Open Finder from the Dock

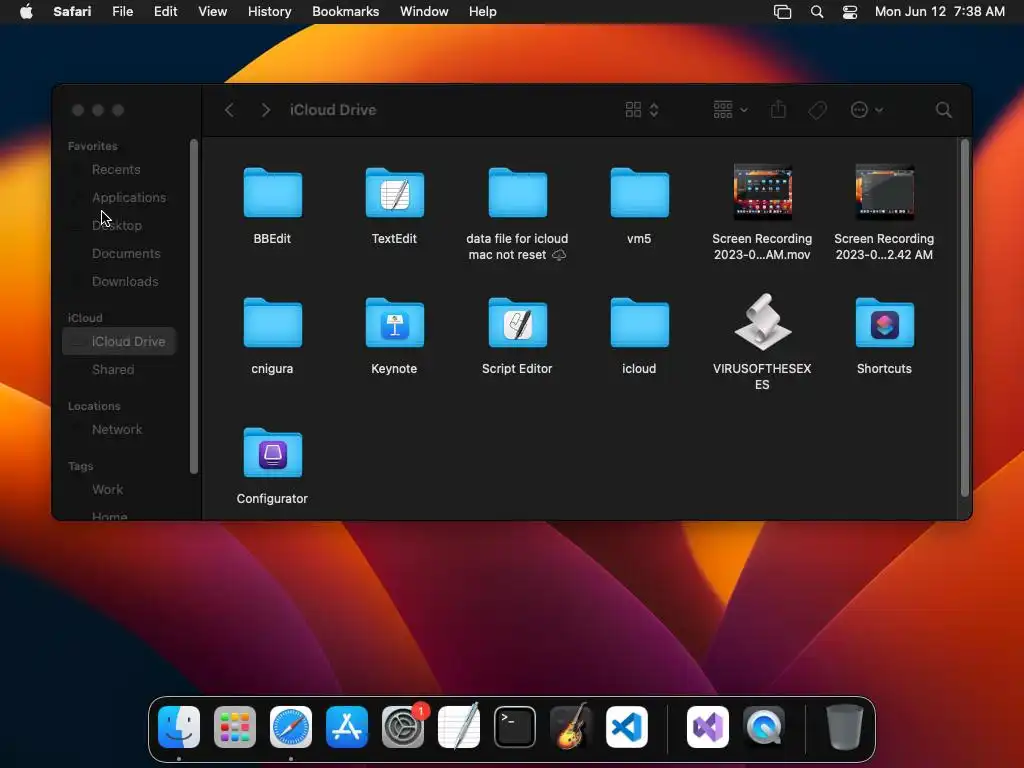(x=179, y=727)
